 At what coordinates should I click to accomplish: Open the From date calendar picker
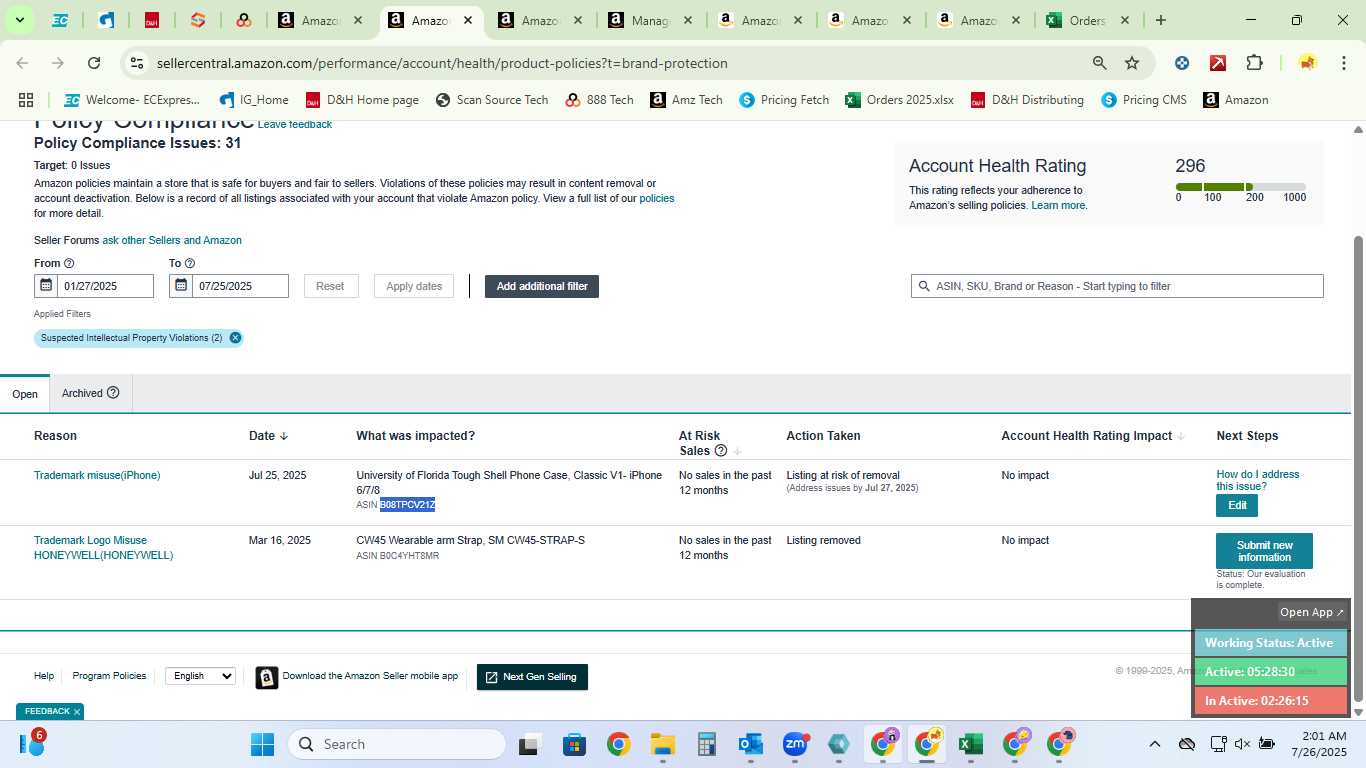46,286
